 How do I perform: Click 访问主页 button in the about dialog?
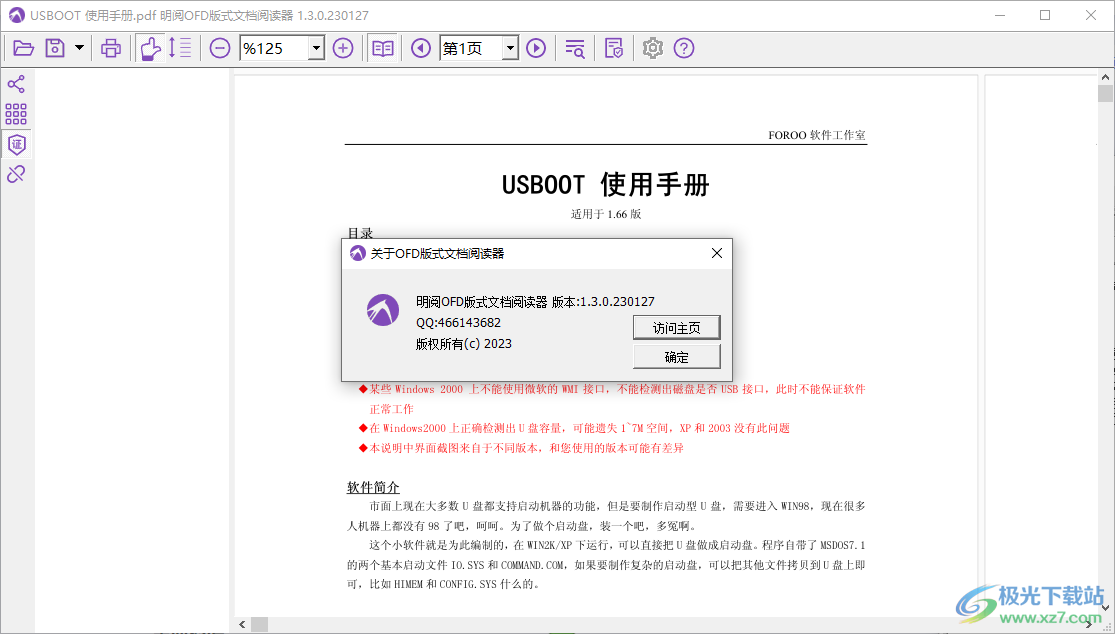coord(676,328)
